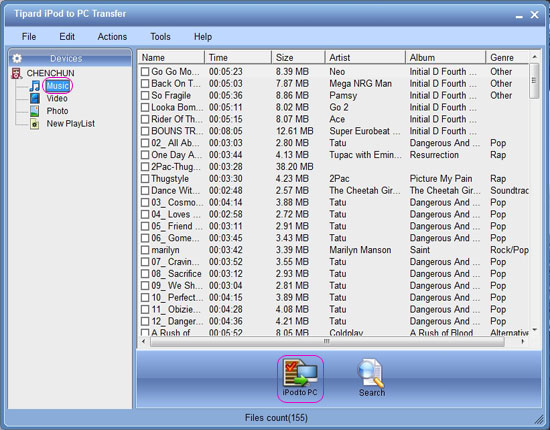This screenshot has width=550, height=430.
Task: Click the iPod to PC transfer icon
Action: [x=300, y=373]
